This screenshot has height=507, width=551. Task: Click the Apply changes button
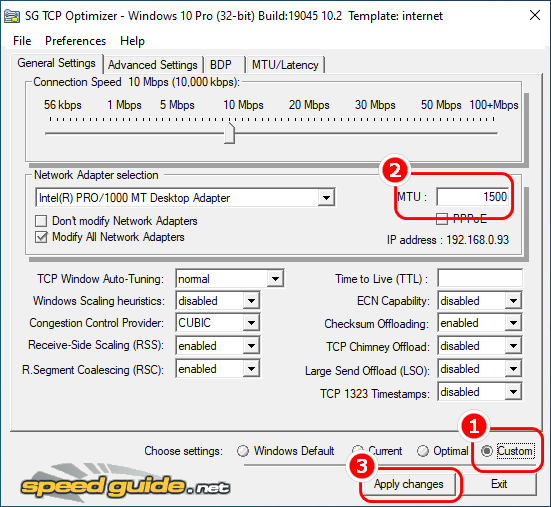[409, 484]
